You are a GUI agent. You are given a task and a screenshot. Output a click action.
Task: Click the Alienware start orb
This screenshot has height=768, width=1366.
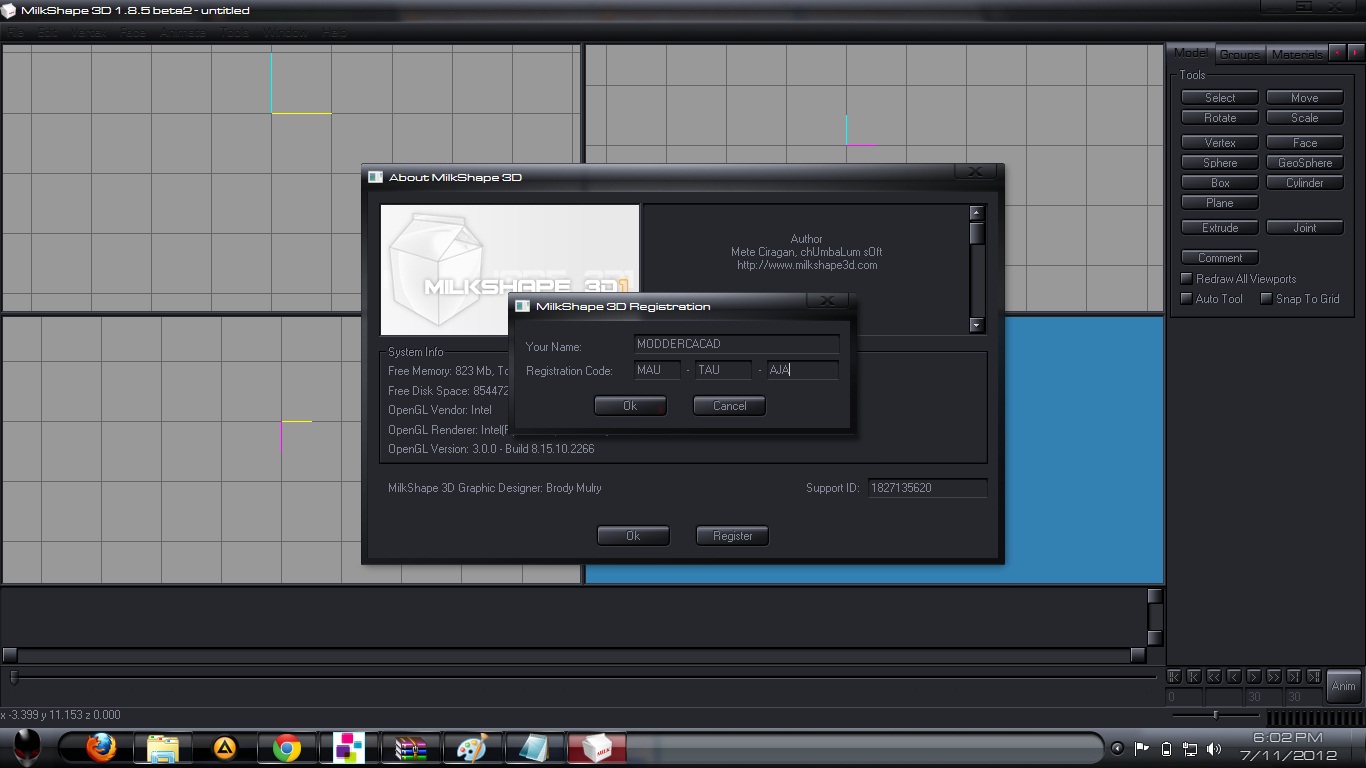pyautogui.click(x=27, y=747)
